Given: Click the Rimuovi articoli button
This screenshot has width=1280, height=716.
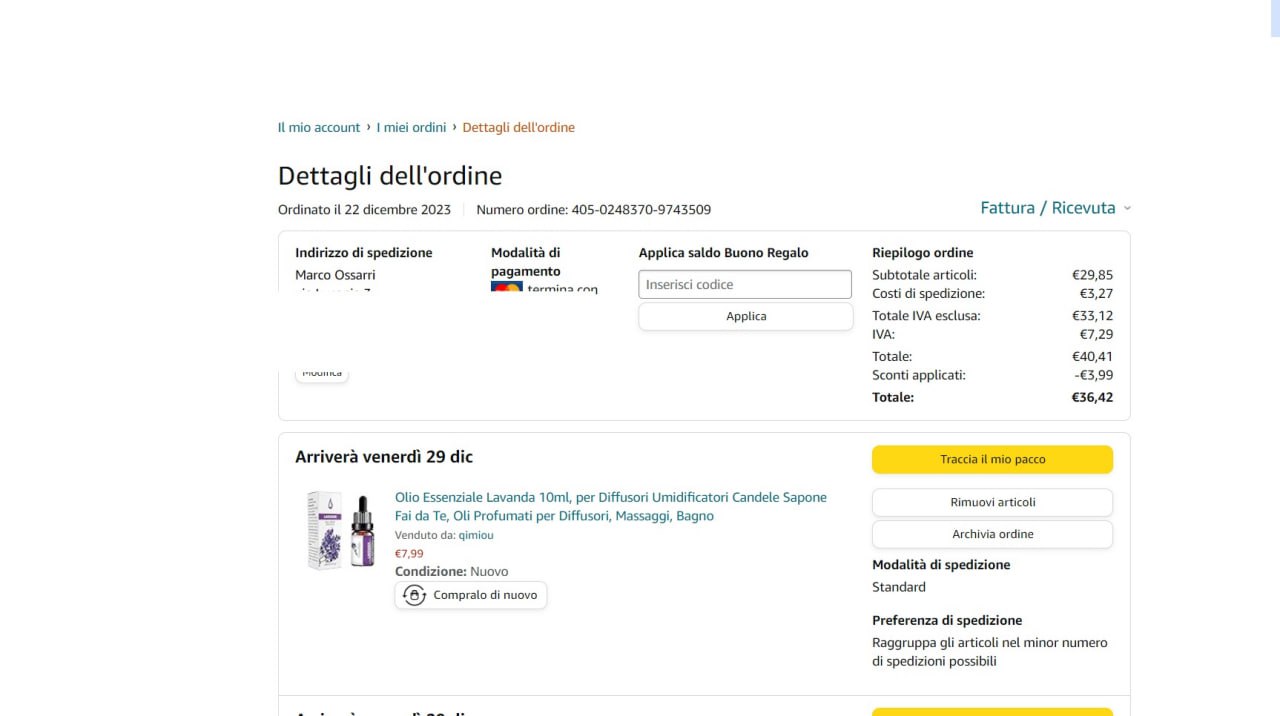Looking at the screenshot, I should click(992, 502).
